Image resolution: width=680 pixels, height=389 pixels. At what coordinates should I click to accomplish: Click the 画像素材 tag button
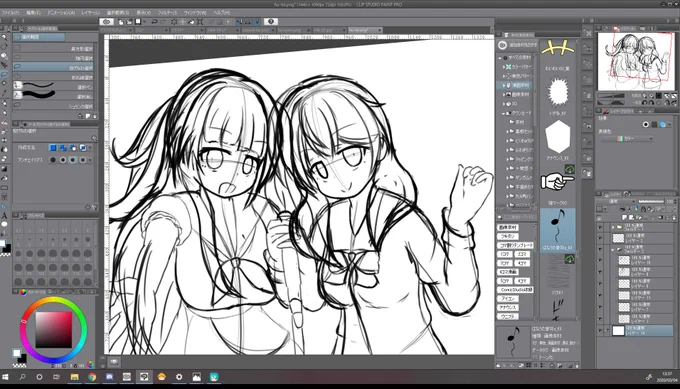point(507,228)
